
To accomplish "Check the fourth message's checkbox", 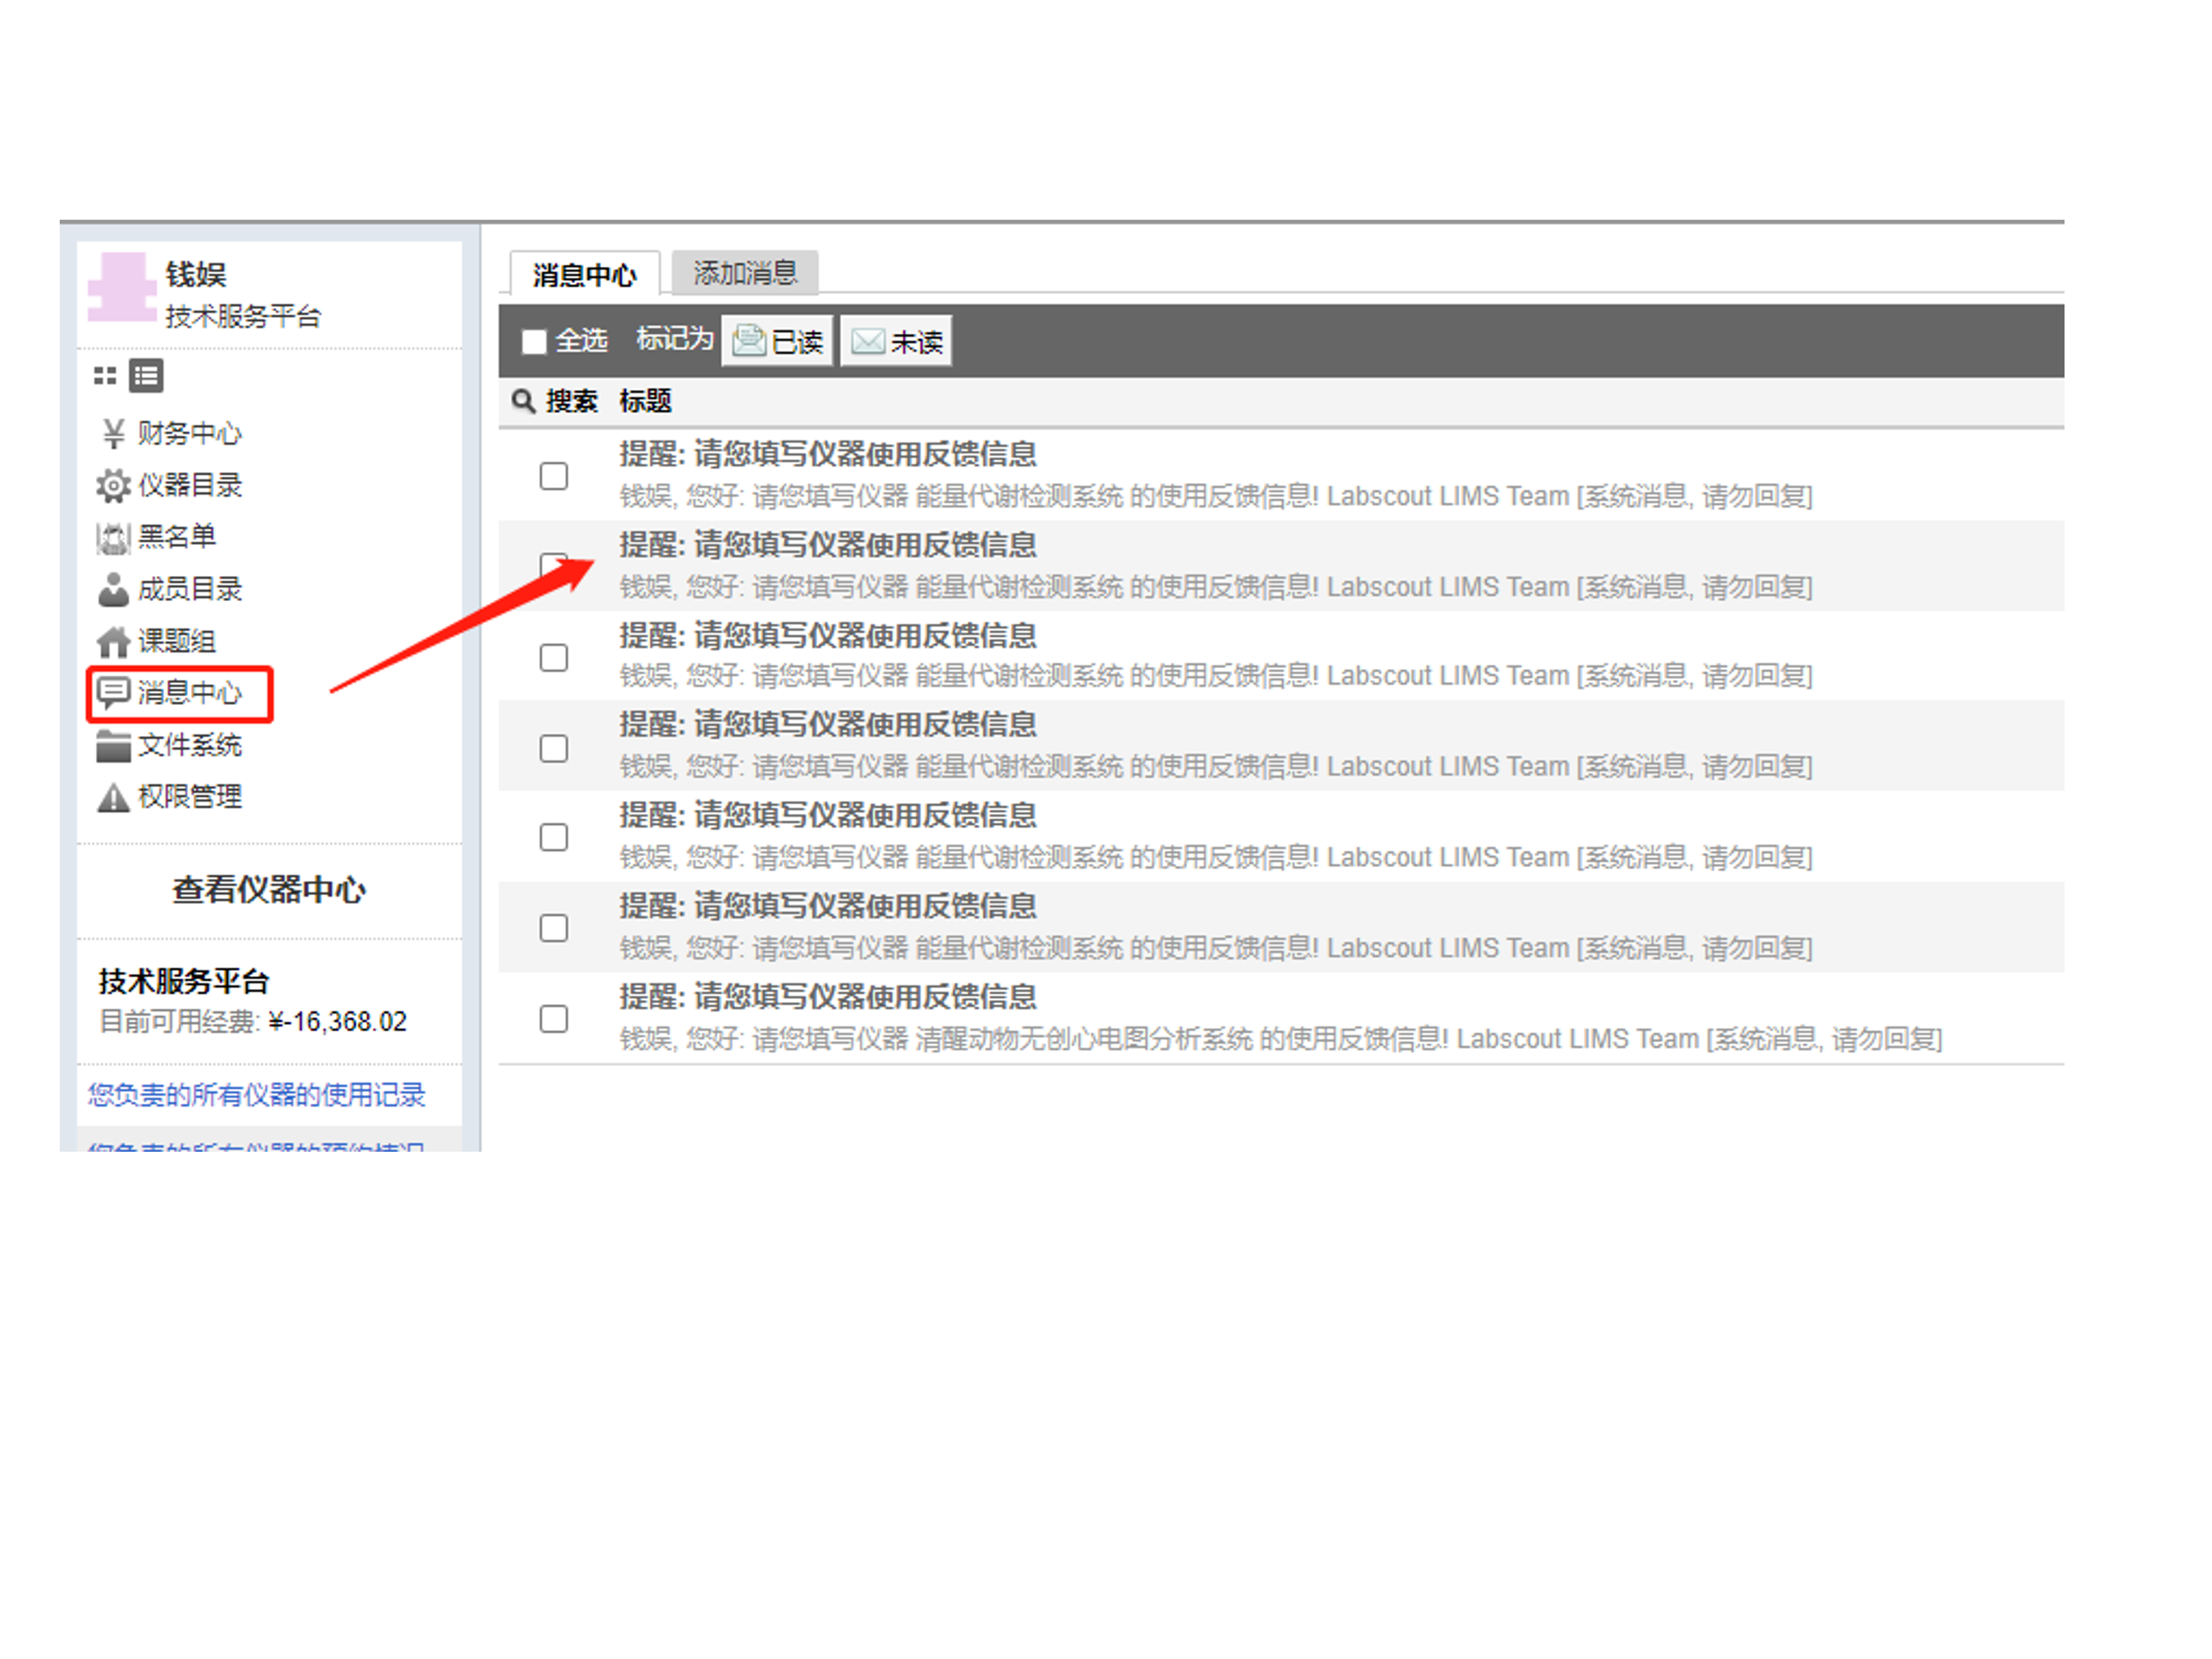I will pyautogui.click(x=554, y=748).
